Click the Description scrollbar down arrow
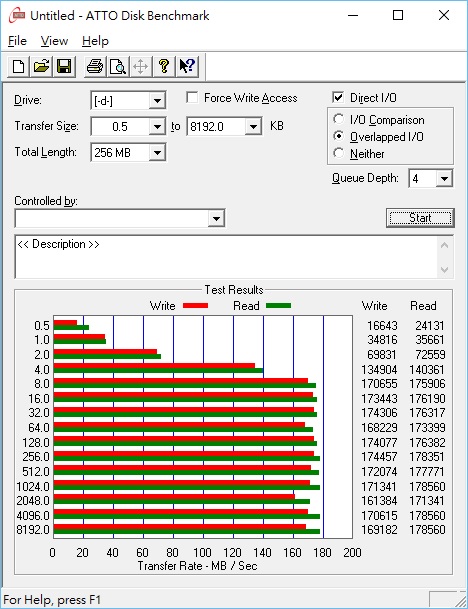 445,269
